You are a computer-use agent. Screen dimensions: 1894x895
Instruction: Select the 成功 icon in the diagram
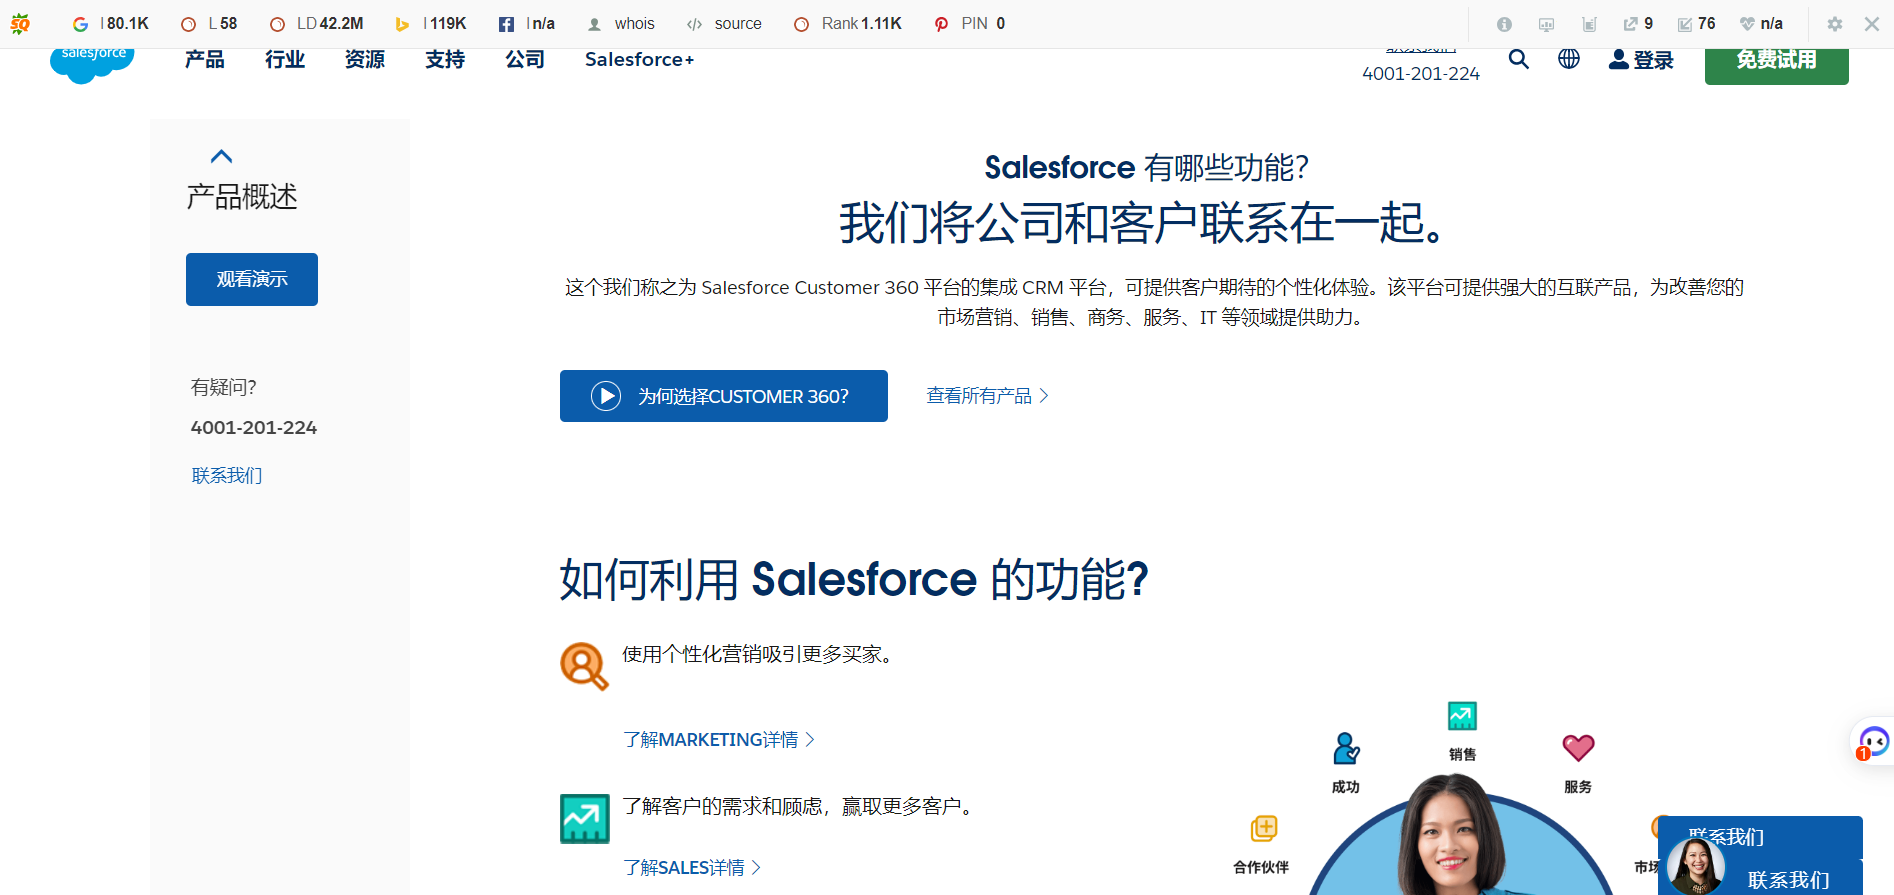tap(1346, 749)
